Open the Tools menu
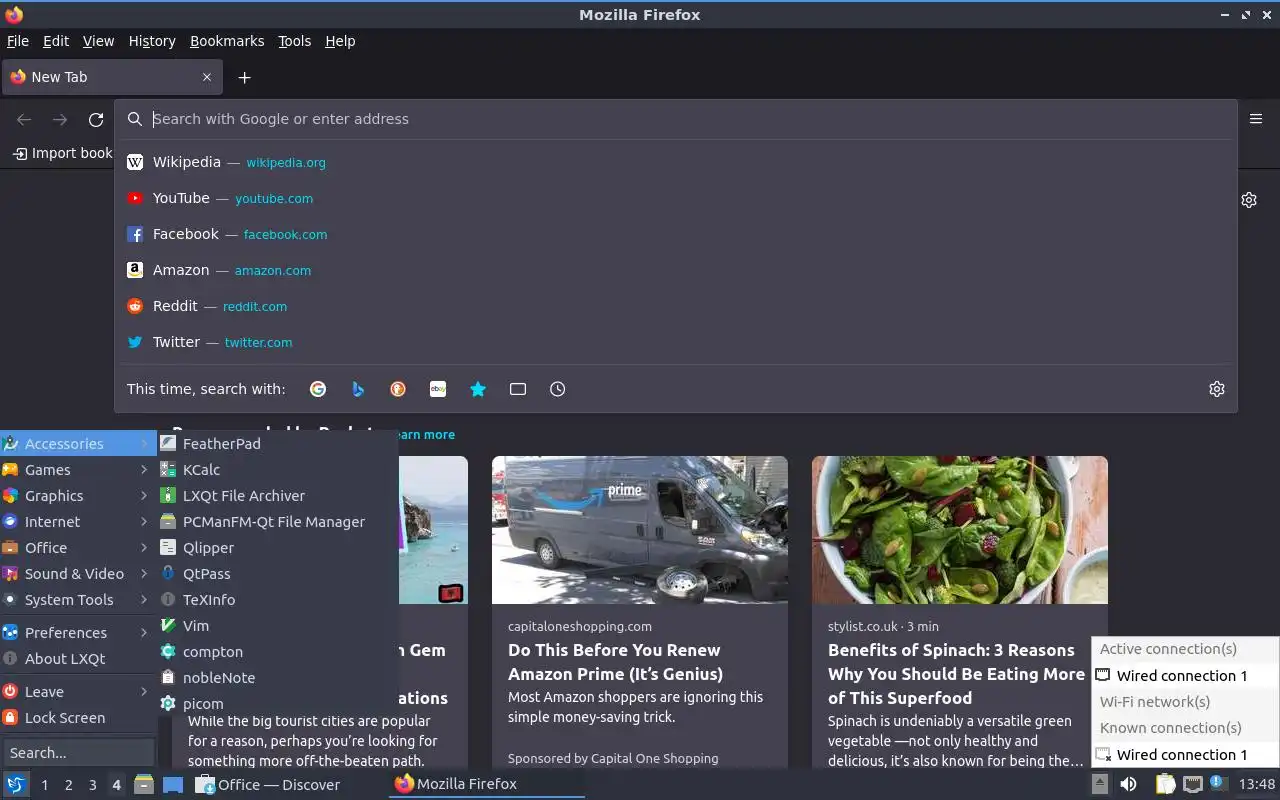 pos(294,41)
